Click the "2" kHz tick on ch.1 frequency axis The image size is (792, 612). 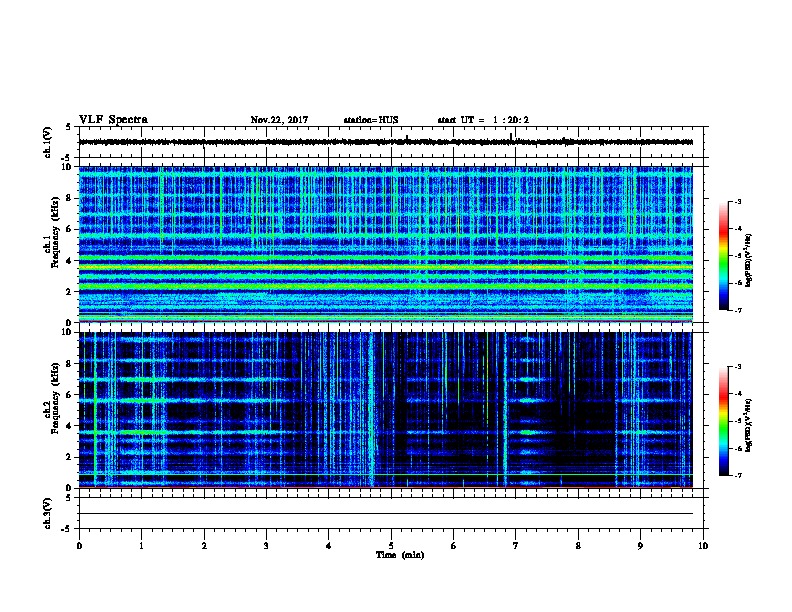tap(69, 292)
